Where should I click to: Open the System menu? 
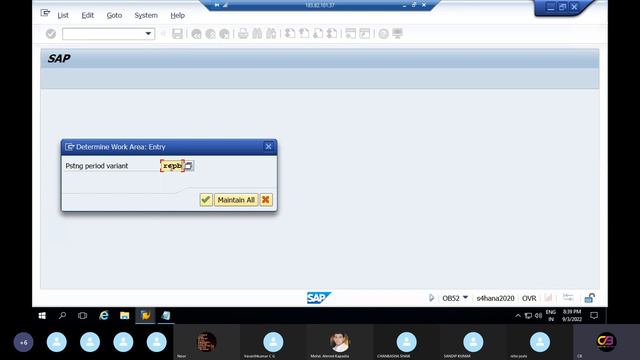pyautogui.click(x=146, y=15)
